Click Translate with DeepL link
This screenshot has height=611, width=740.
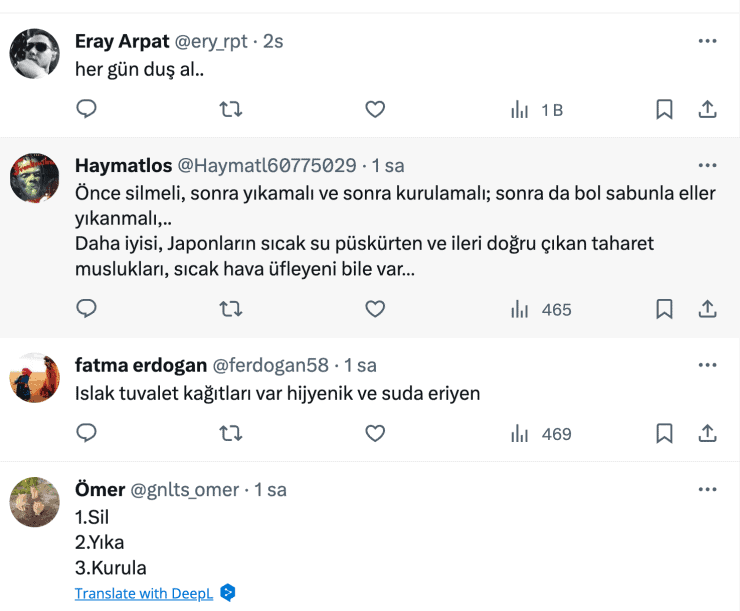point(145,593)
